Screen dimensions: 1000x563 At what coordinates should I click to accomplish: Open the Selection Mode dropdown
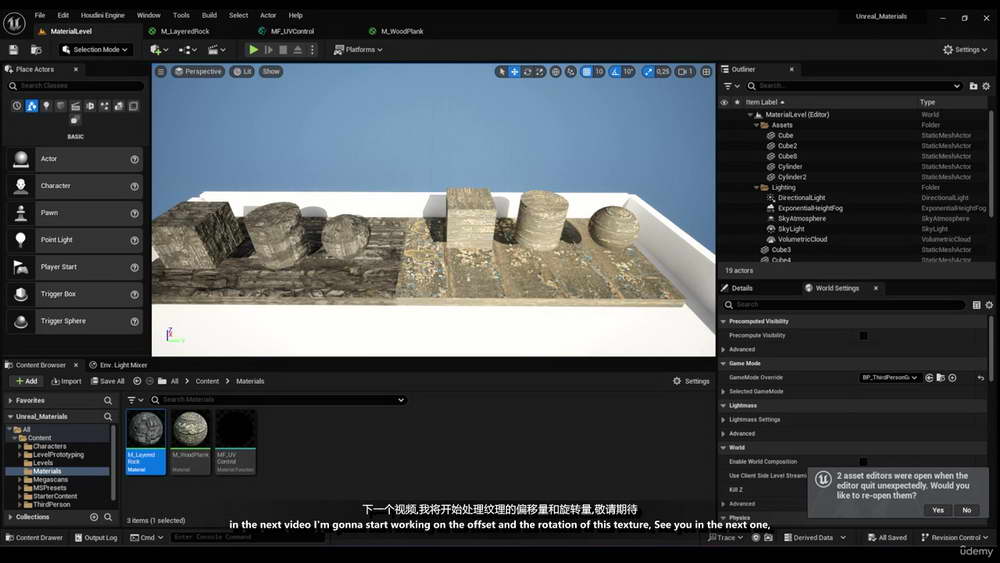94,50
